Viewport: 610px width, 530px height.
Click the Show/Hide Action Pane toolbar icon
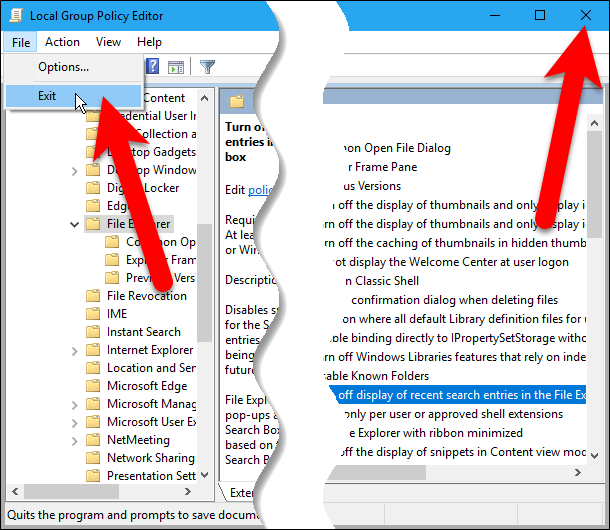click(176, 67)
